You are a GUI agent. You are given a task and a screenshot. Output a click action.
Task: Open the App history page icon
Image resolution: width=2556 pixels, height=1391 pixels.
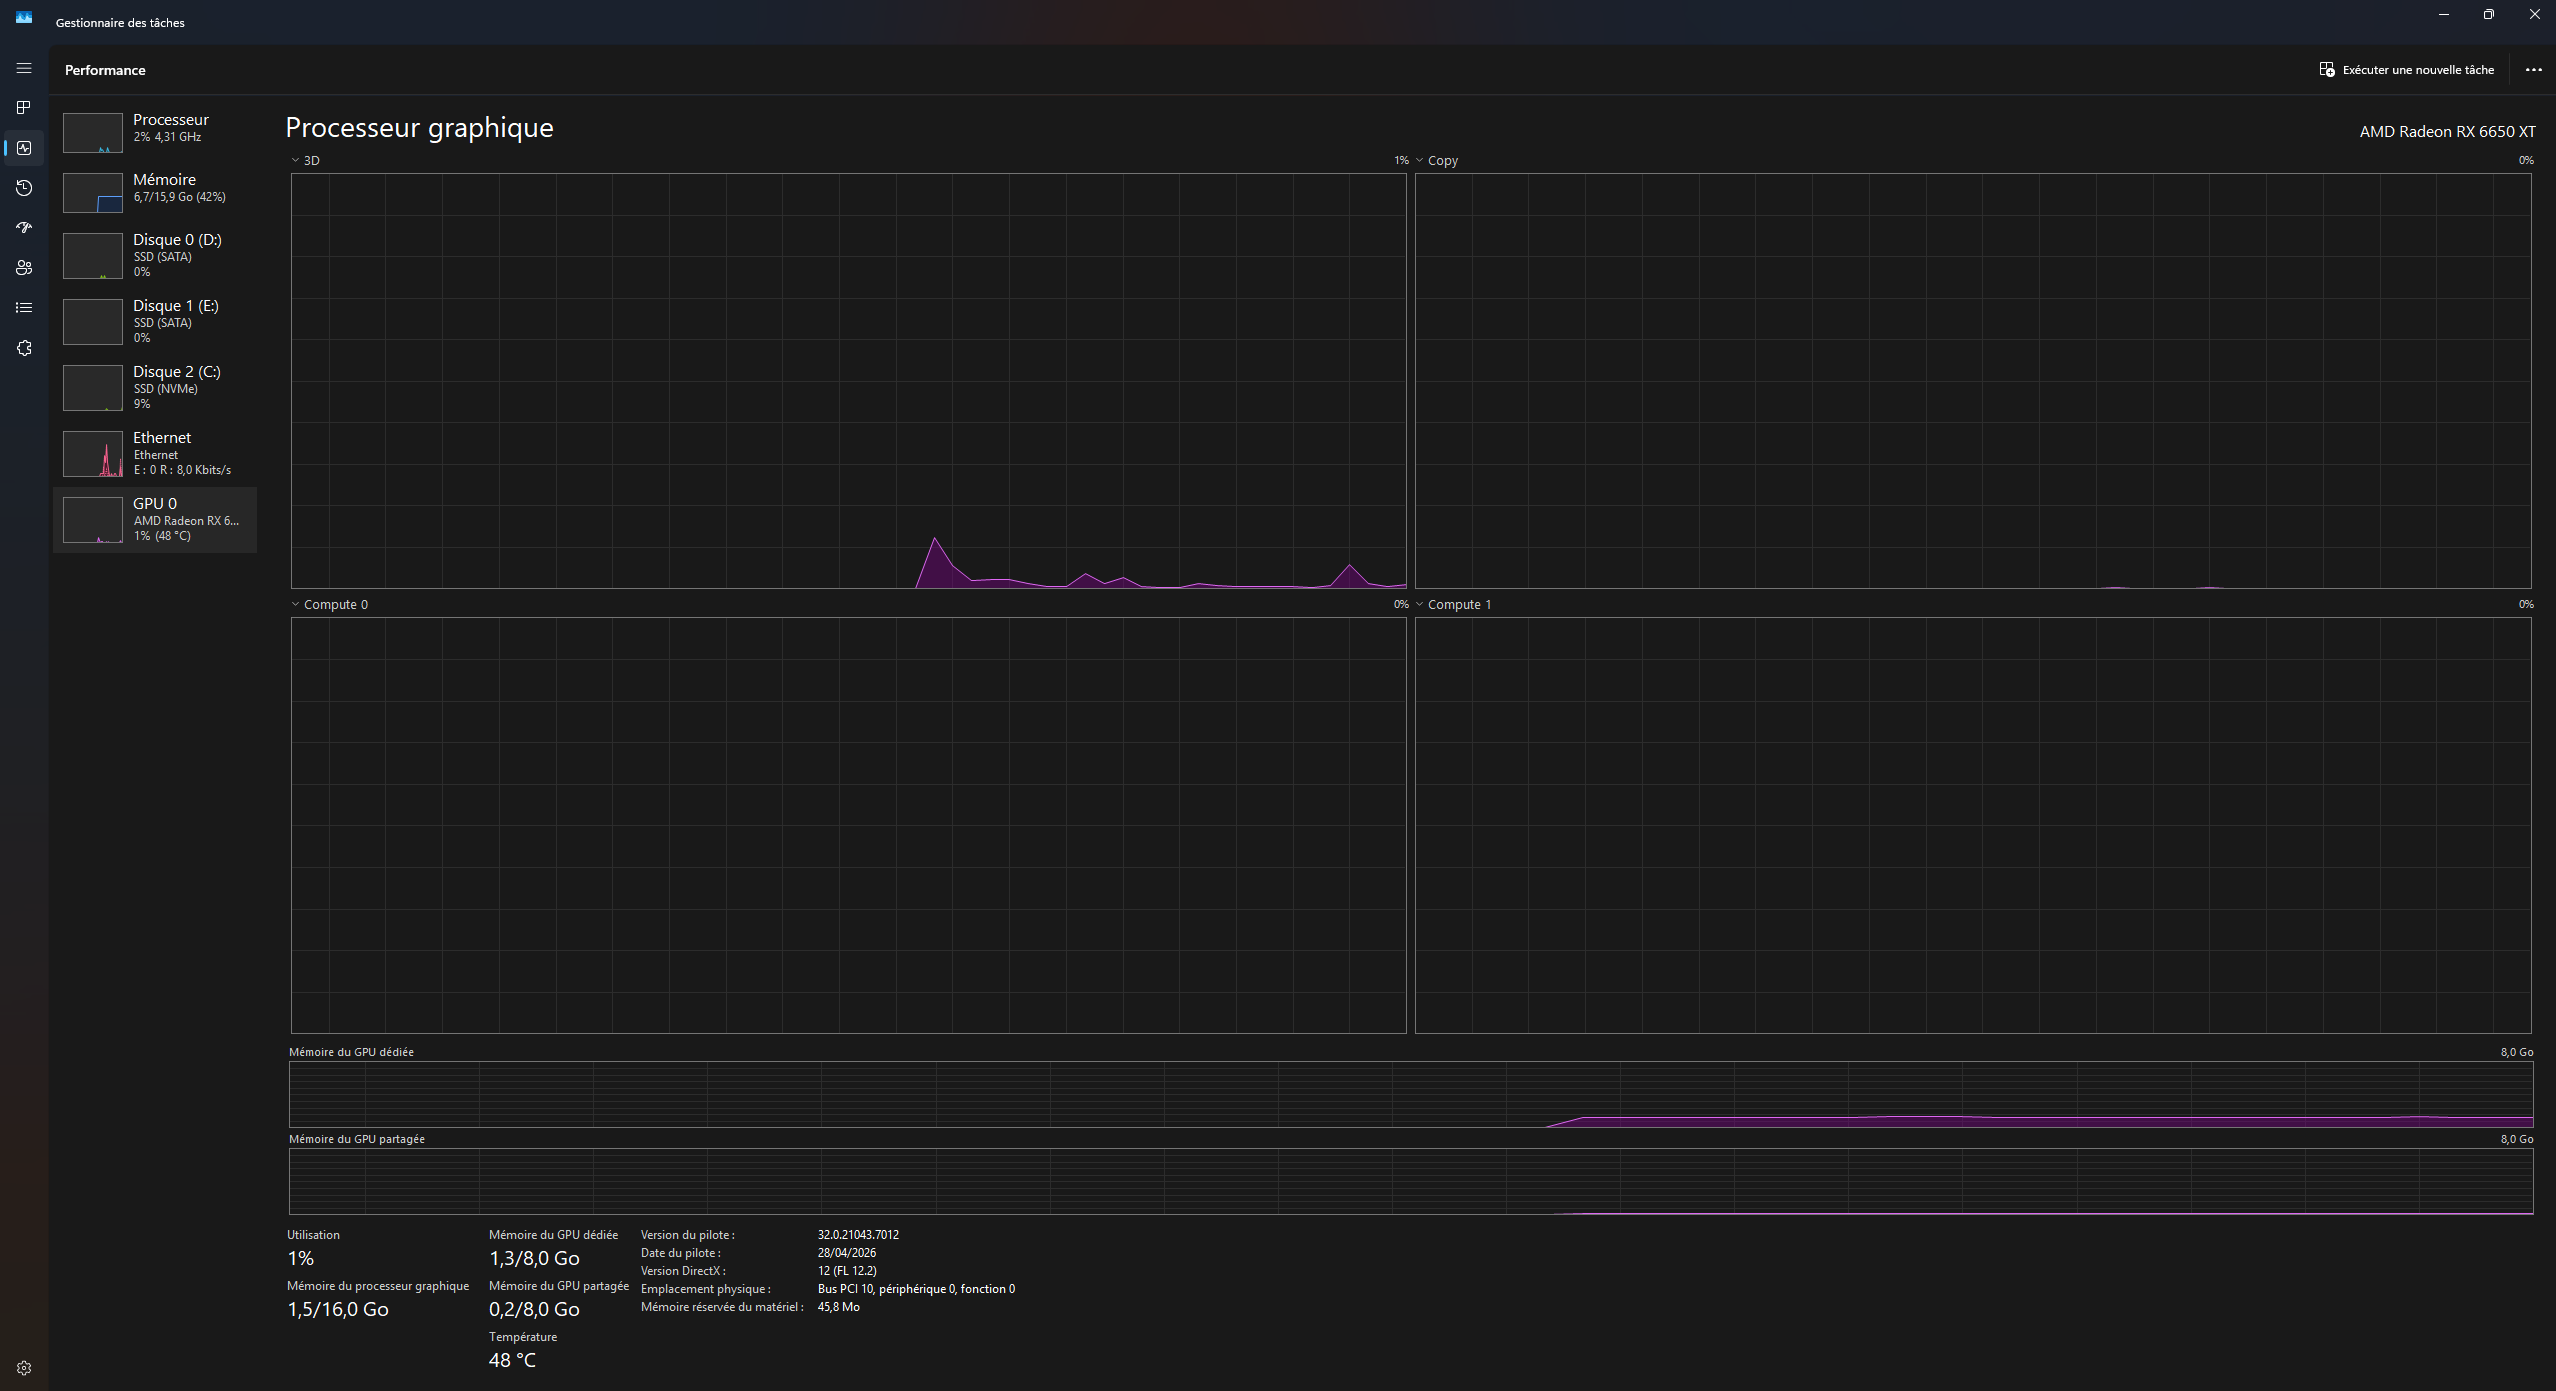point(24,188)
